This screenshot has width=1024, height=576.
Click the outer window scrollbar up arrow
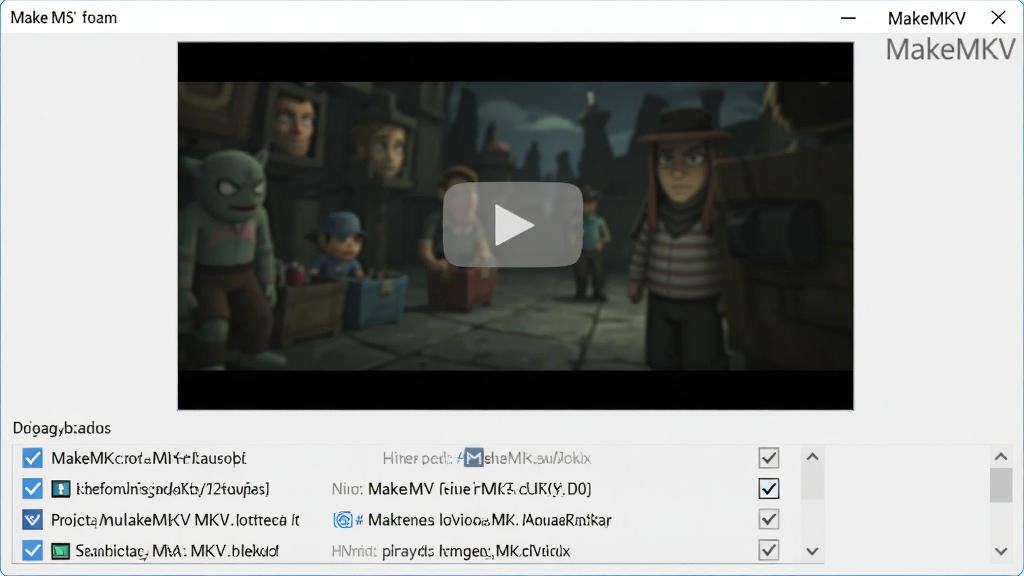pos(1001,457)
